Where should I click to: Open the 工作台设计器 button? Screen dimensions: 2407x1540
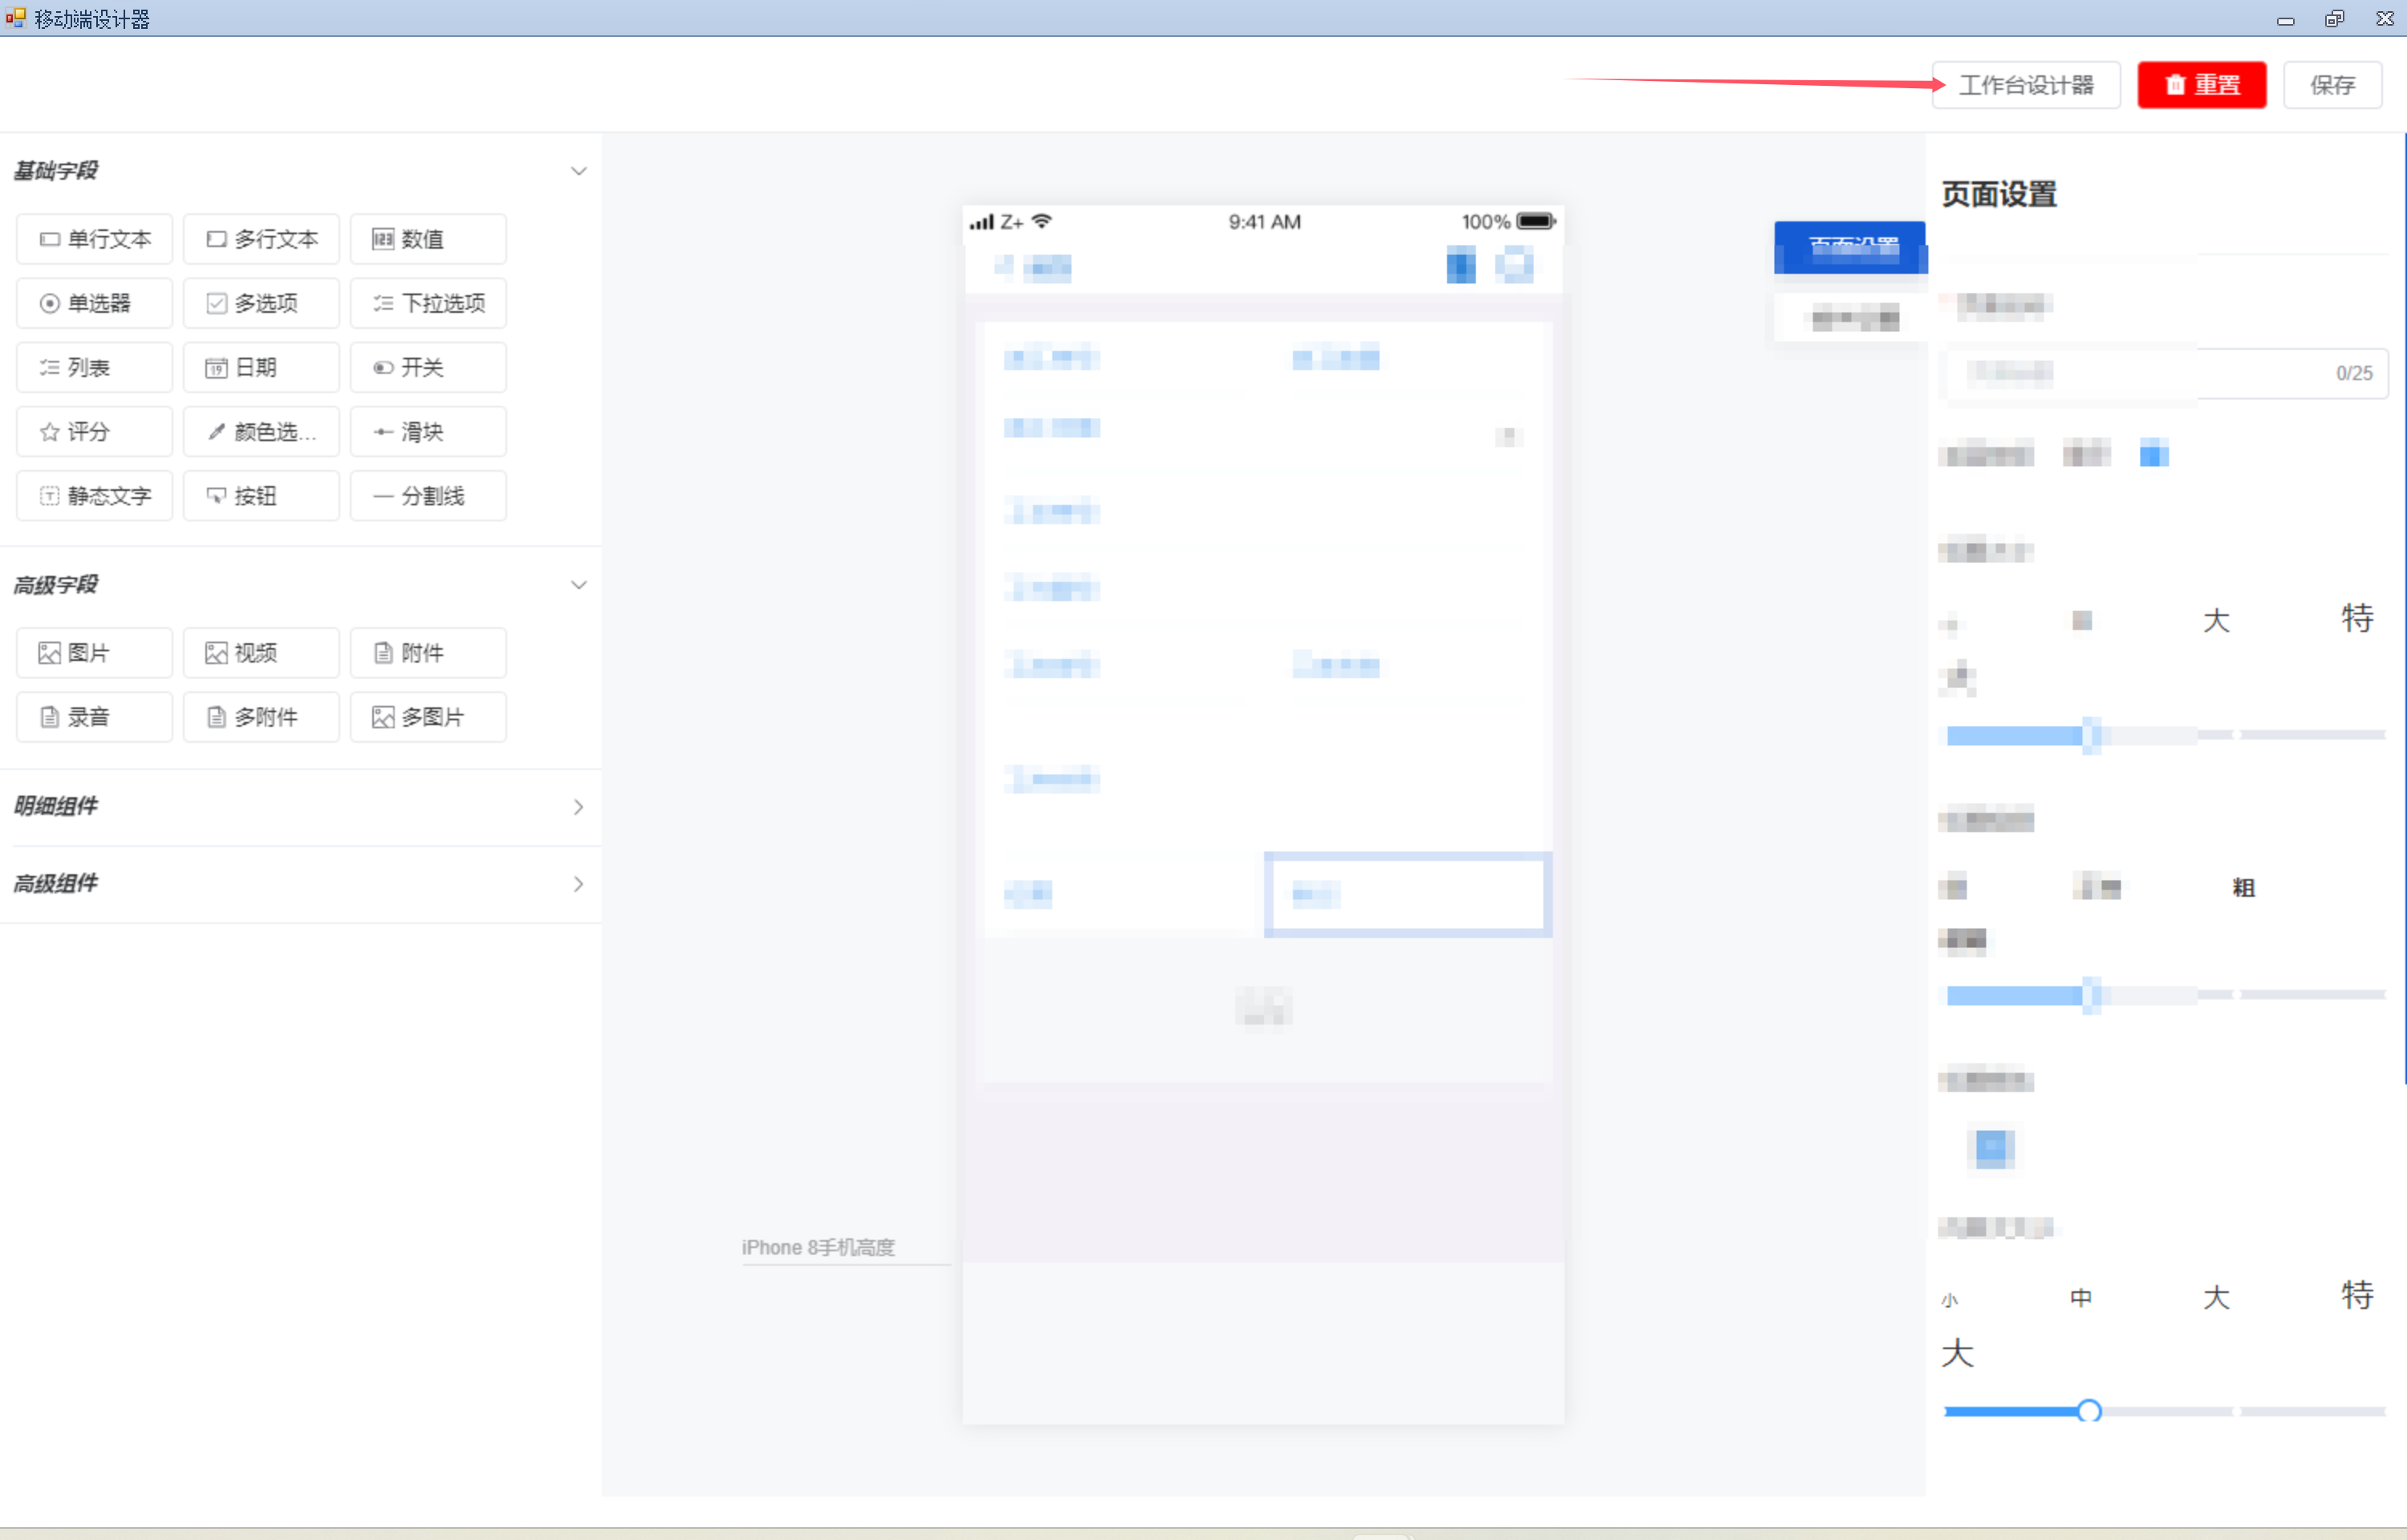pyautogui.click(x=2026, y=85)
